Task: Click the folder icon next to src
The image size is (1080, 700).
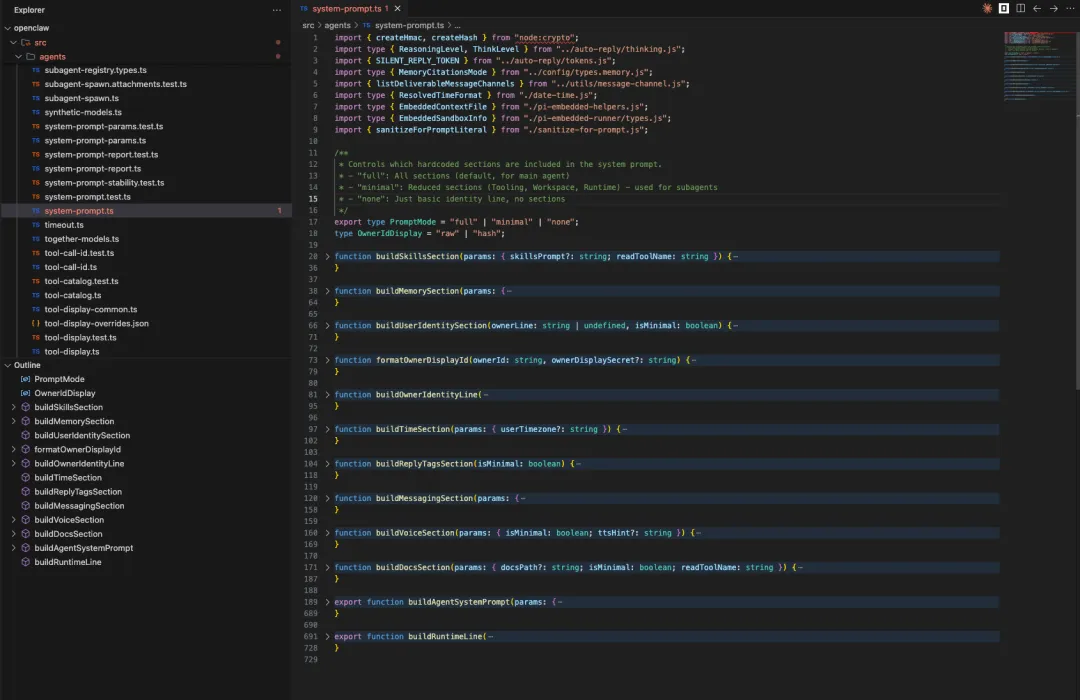Action: tap(25, 42)
